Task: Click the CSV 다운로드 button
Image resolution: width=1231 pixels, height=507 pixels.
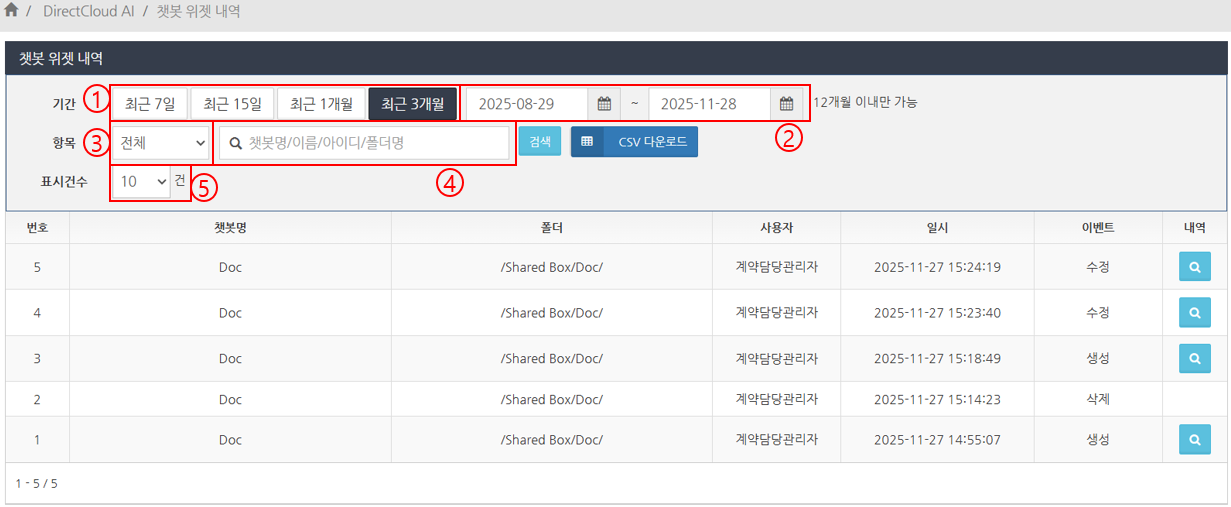Action: [634, 142]
